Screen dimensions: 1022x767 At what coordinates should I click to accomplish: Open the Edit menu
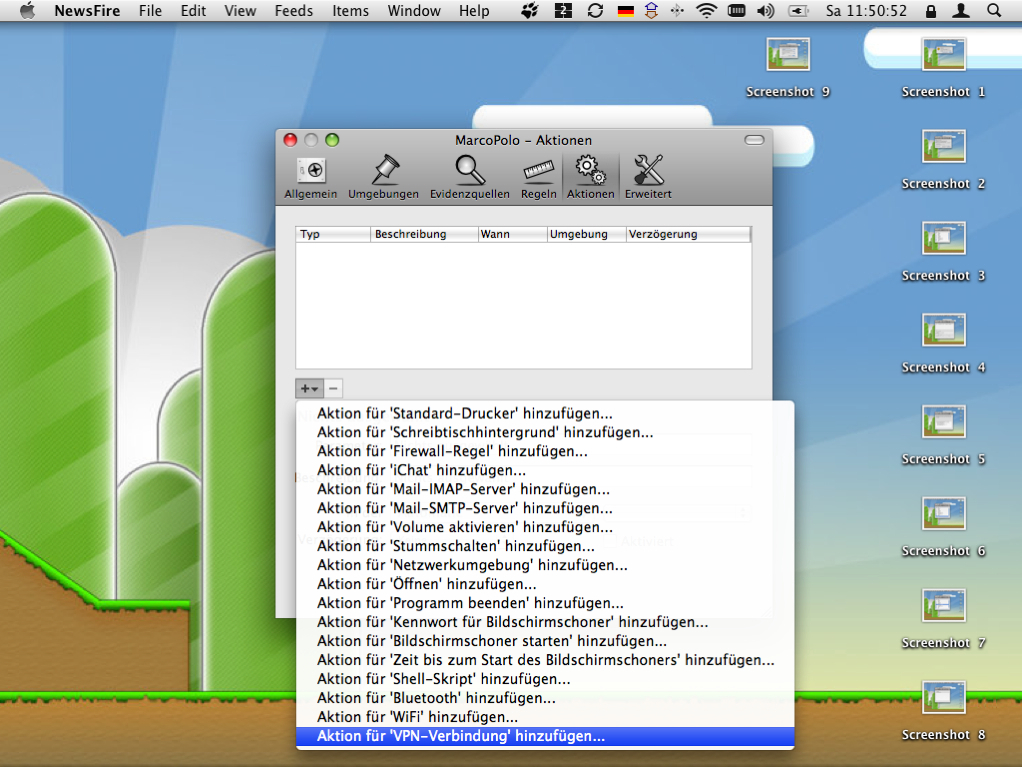pyautogui.click(x=194, y=10)
